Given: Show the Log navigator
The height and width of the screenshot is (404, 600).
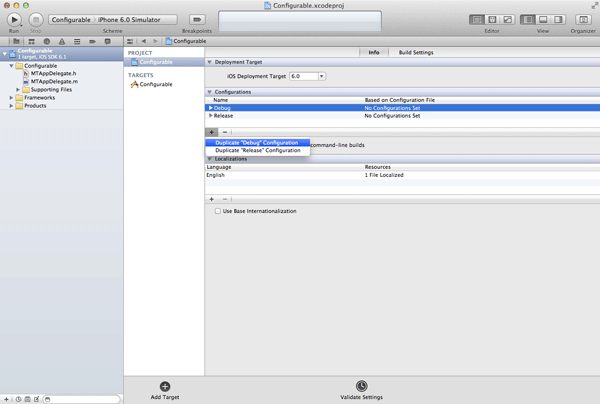Looking at the screenshot, I should (108, 41).
